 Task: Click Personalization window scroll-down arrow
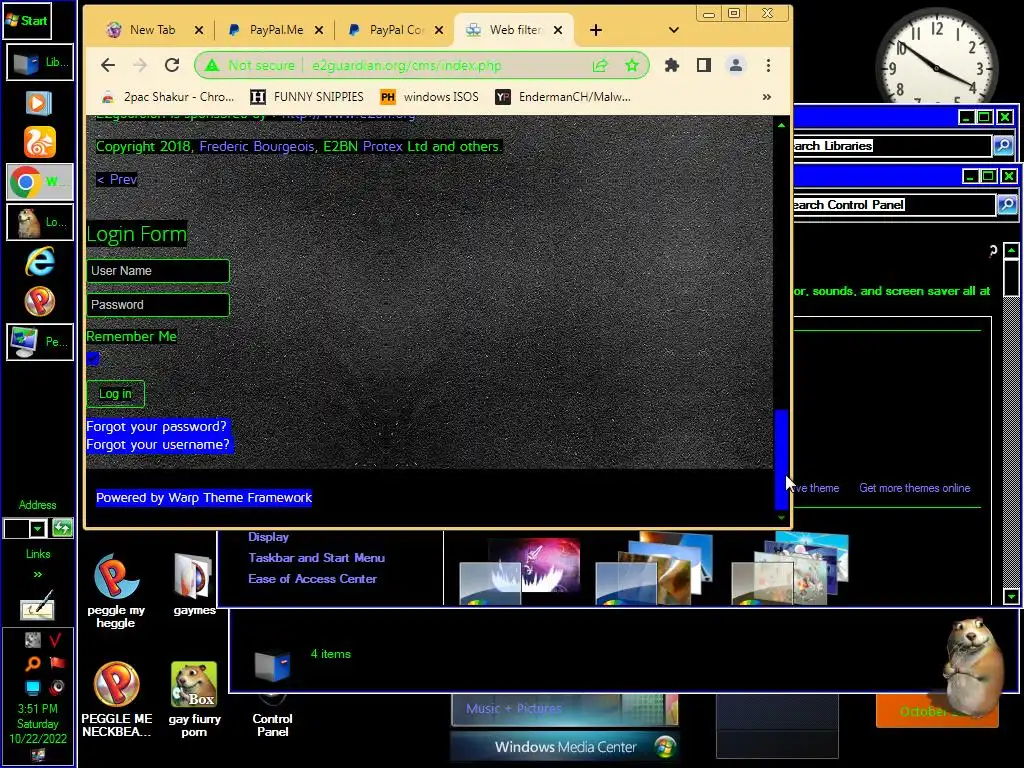coord(1012,596)
